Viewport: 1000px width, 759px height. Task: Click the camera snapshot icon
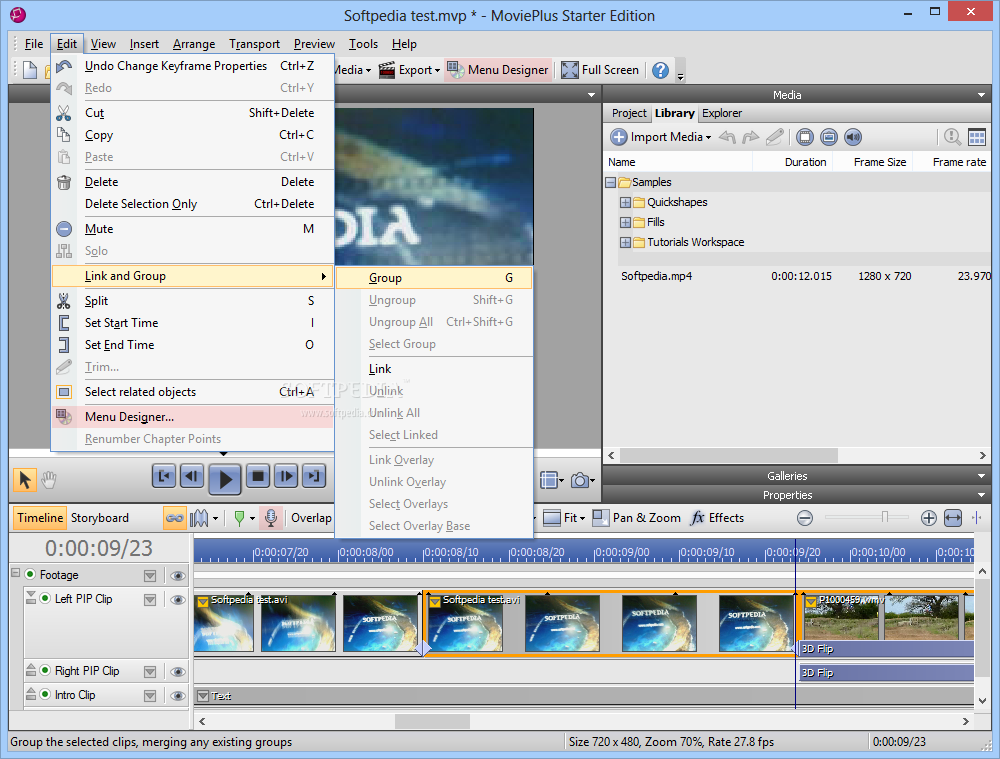pos(580,480)
